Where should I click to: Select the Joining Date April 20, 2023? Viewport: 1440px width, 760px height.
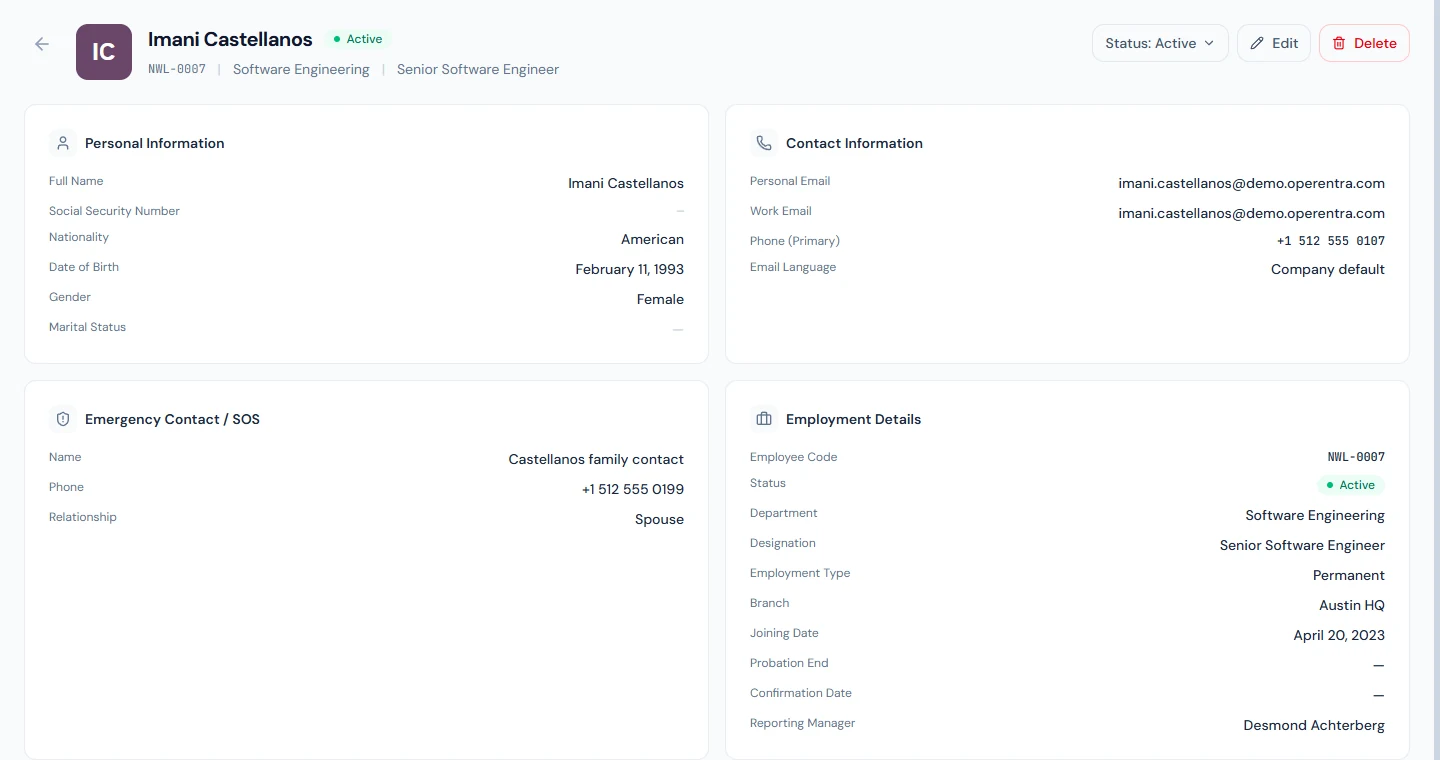click(1339, 635)
